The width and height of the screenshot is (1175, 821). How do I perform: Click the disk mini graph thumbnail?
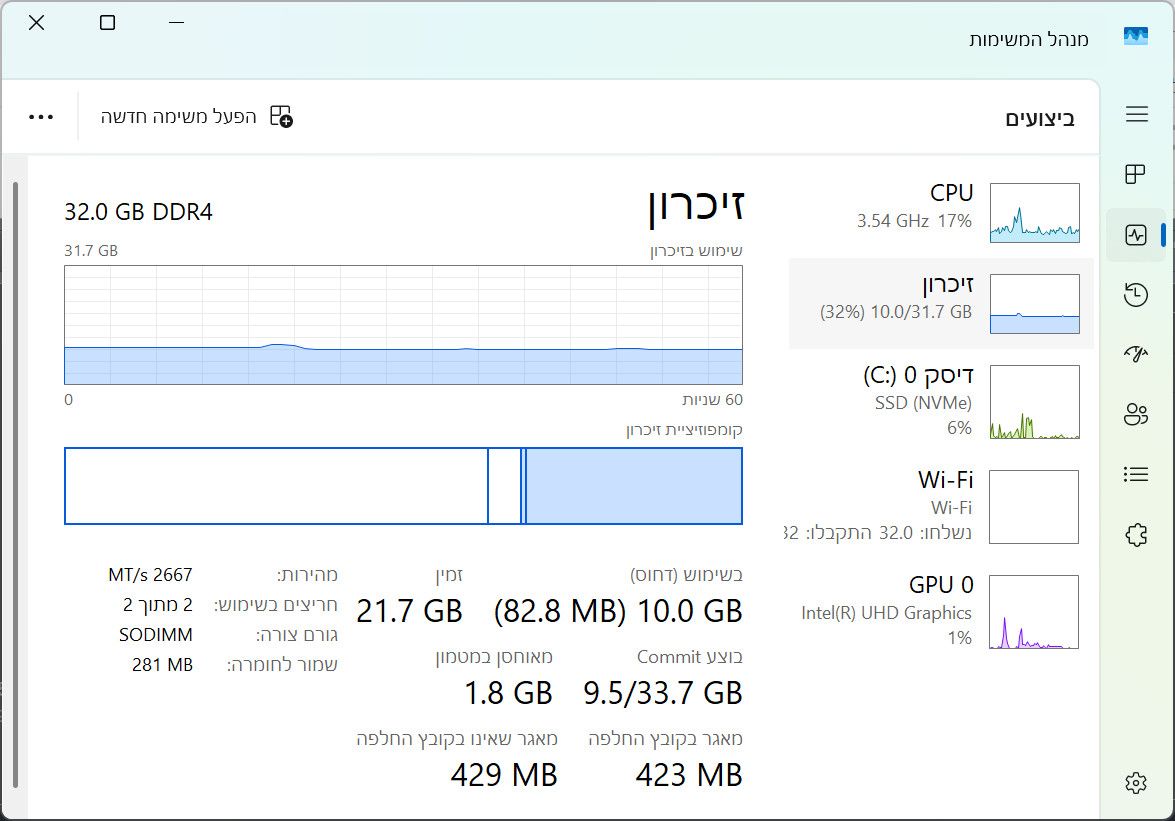tap(1034, 402)
